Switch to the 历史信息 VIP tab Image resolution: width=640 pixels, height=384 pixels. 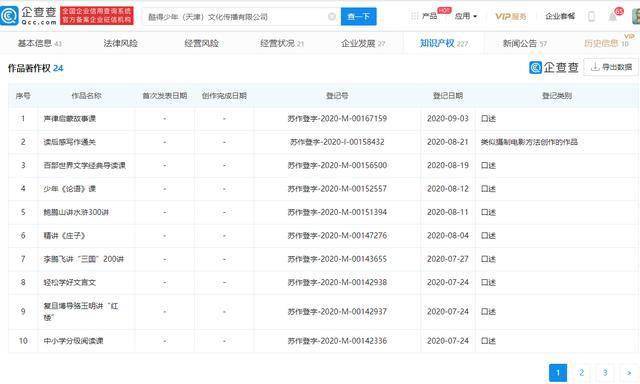coord(607,43)
